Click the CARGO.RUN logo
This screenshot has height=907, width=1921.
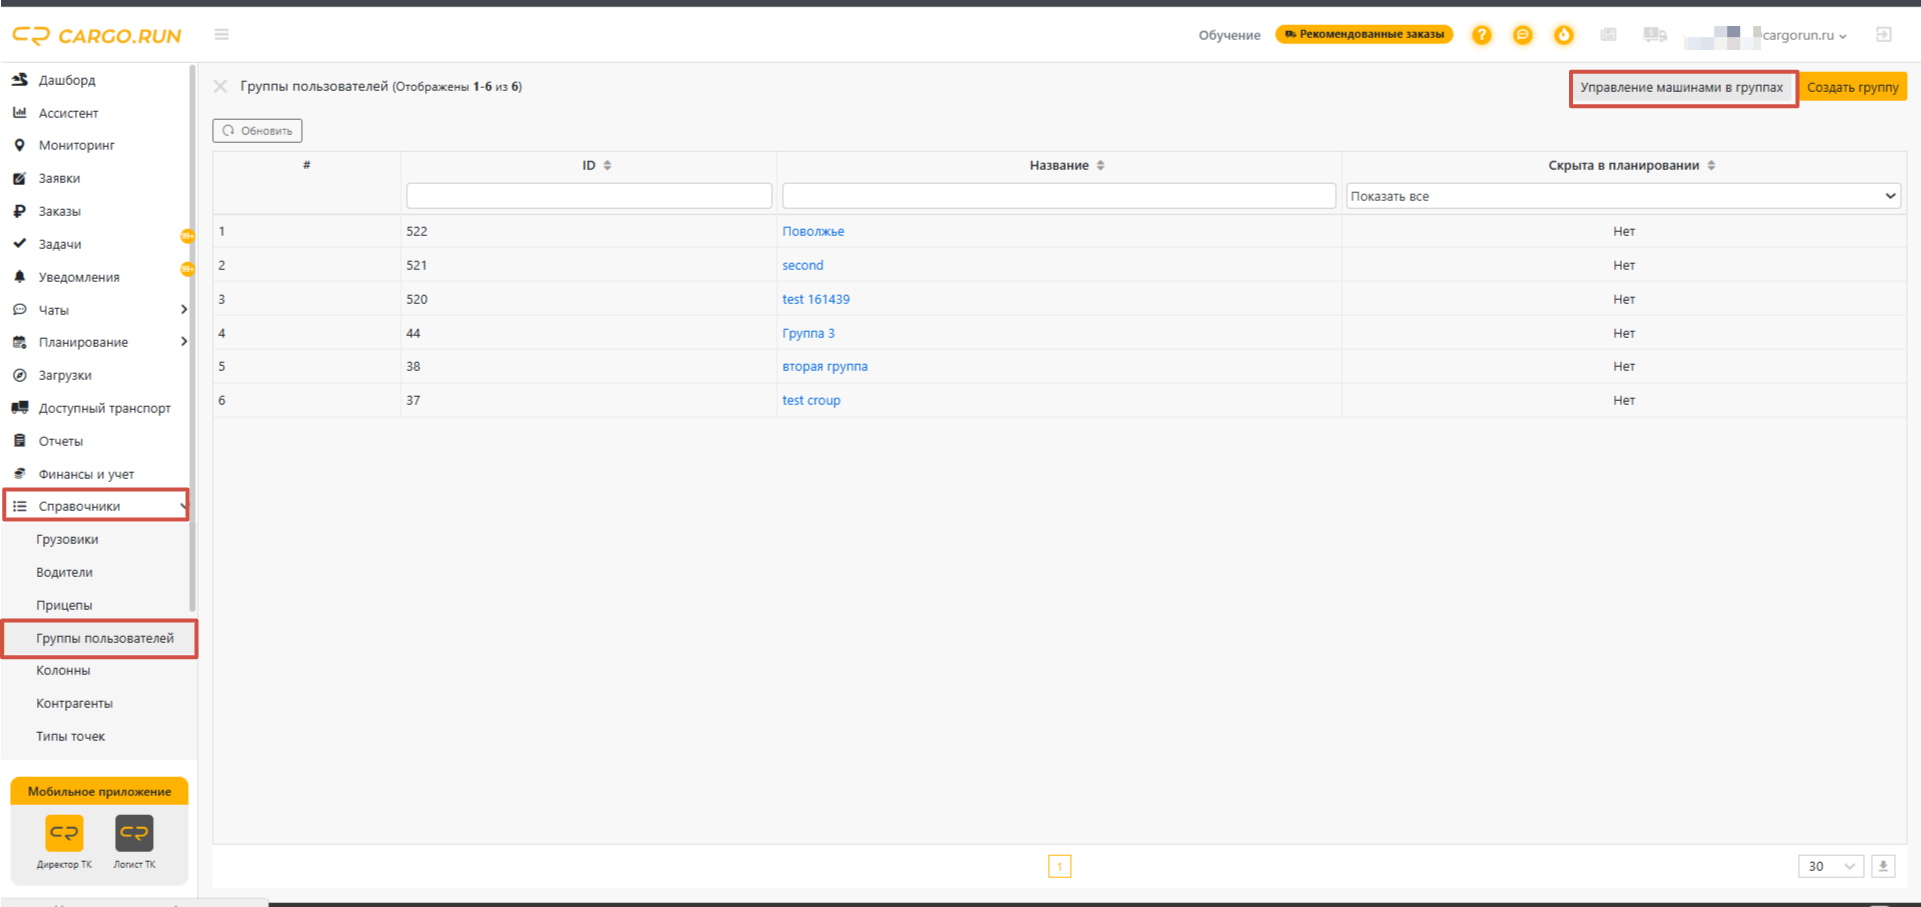pos(97,36)
